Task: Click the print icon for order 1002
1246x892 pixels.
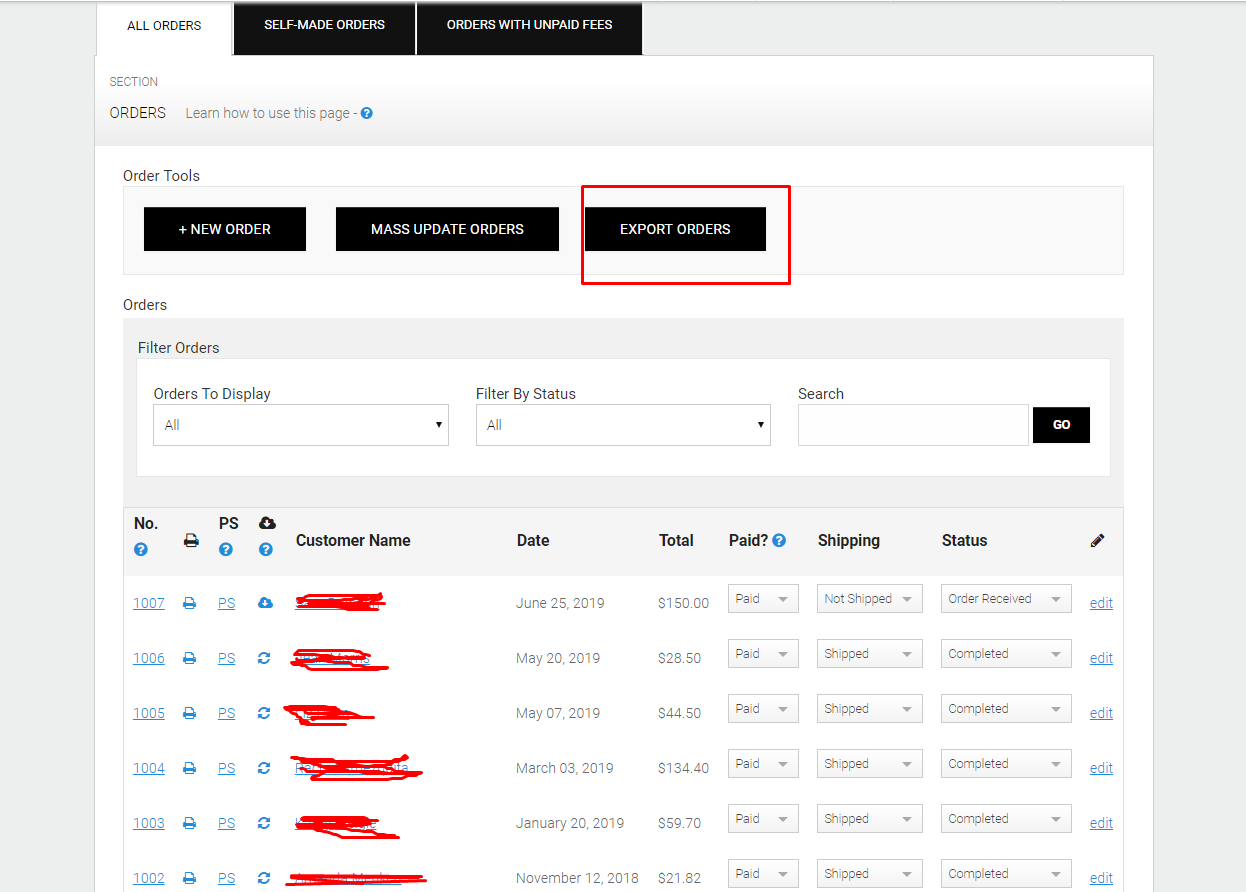Action: (190, 877)
